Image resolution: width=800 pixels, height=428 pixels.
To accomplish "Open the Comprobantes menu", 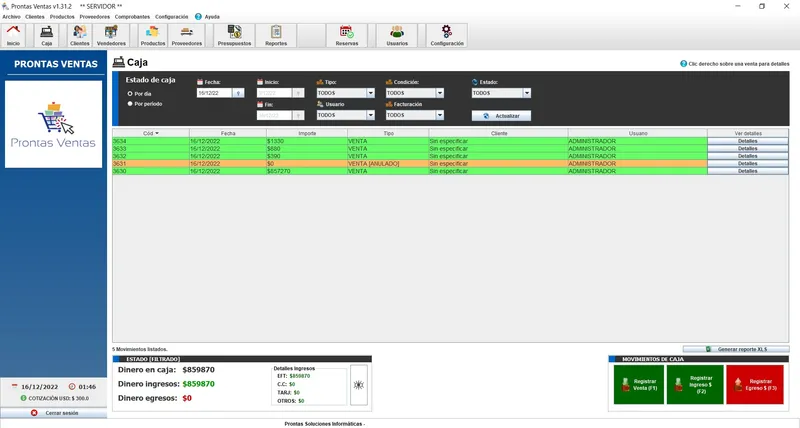I will point(132,17).
